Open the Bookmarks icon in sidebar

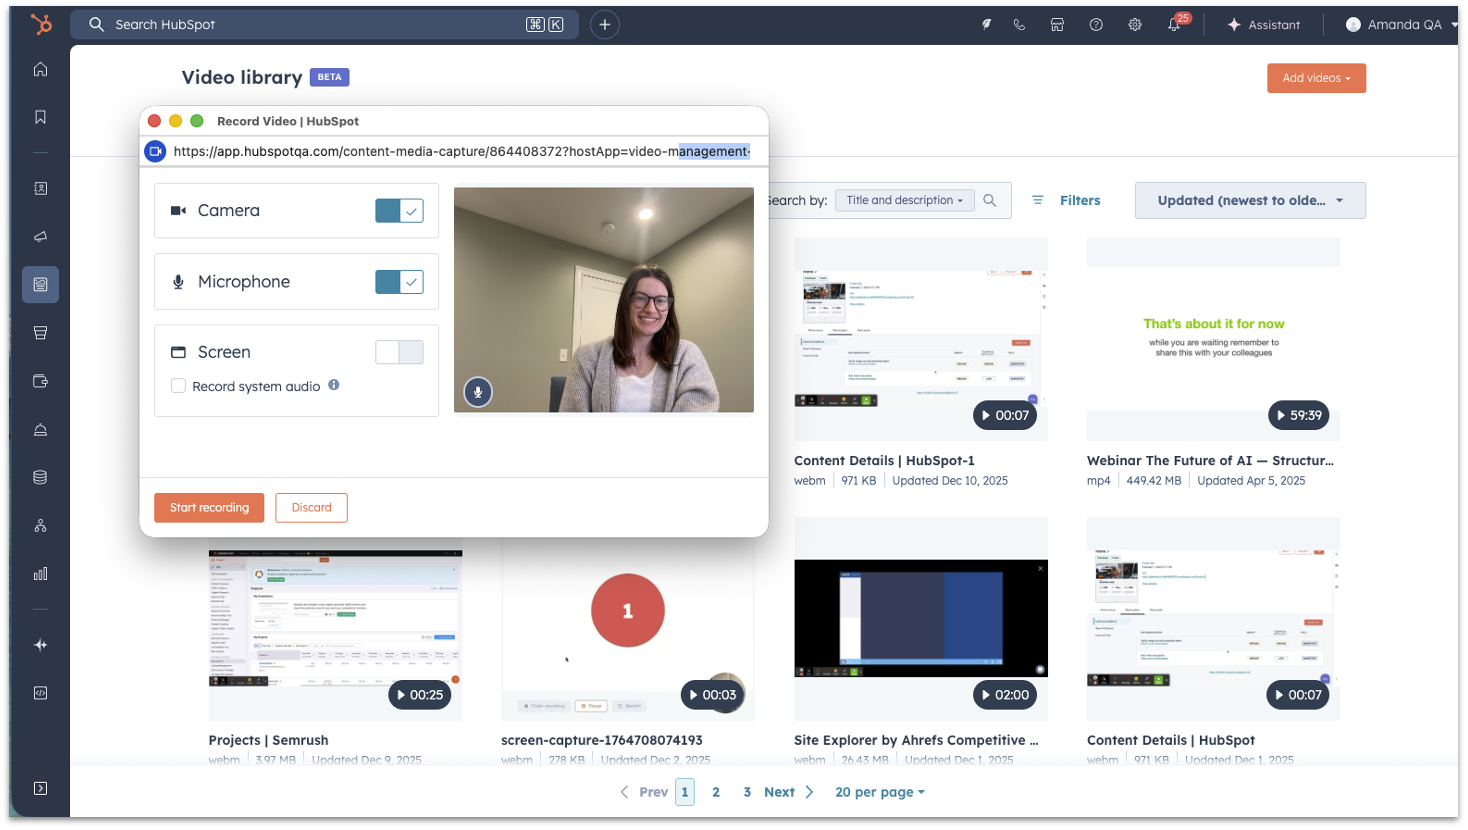tap(40, 117)
